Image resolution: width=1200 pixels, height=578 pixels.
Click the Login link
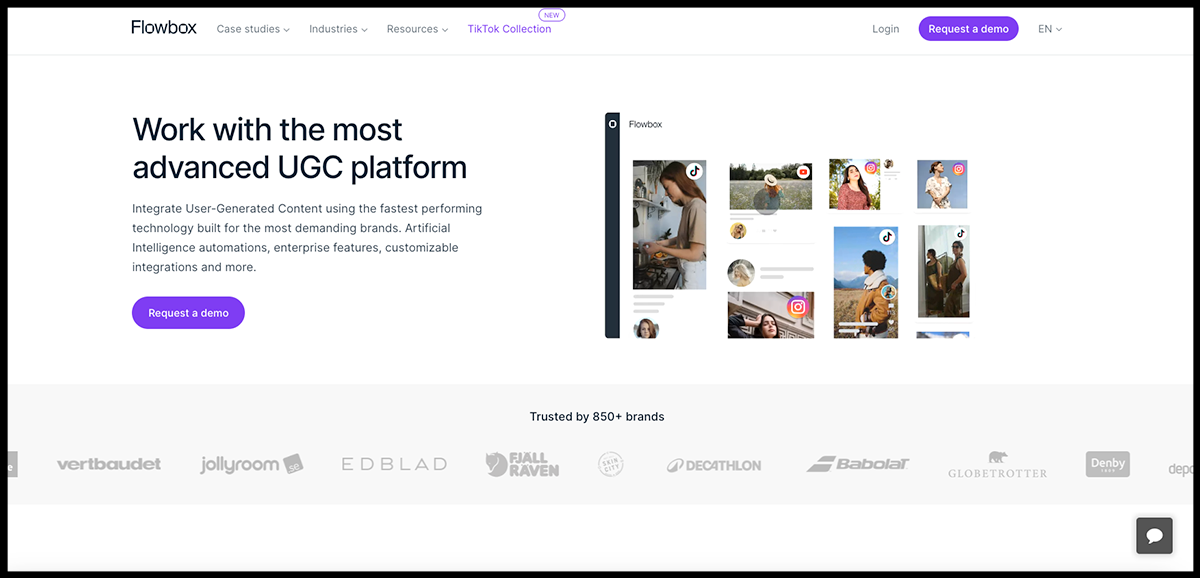tap(885, 29)
